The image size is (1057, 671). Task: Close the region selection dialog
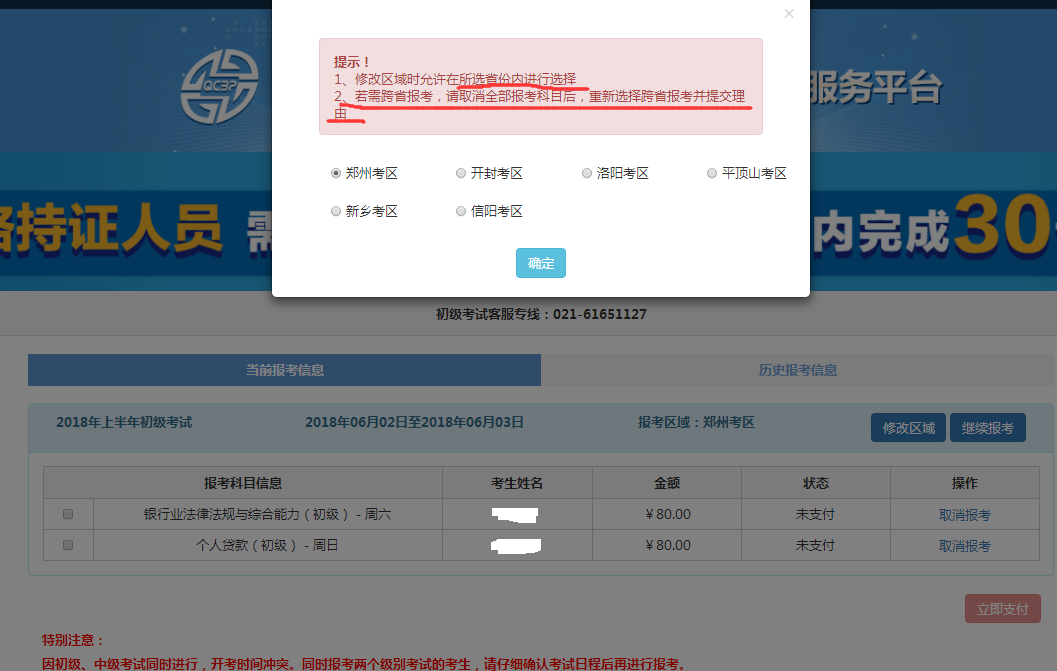[x=788, y=13]
